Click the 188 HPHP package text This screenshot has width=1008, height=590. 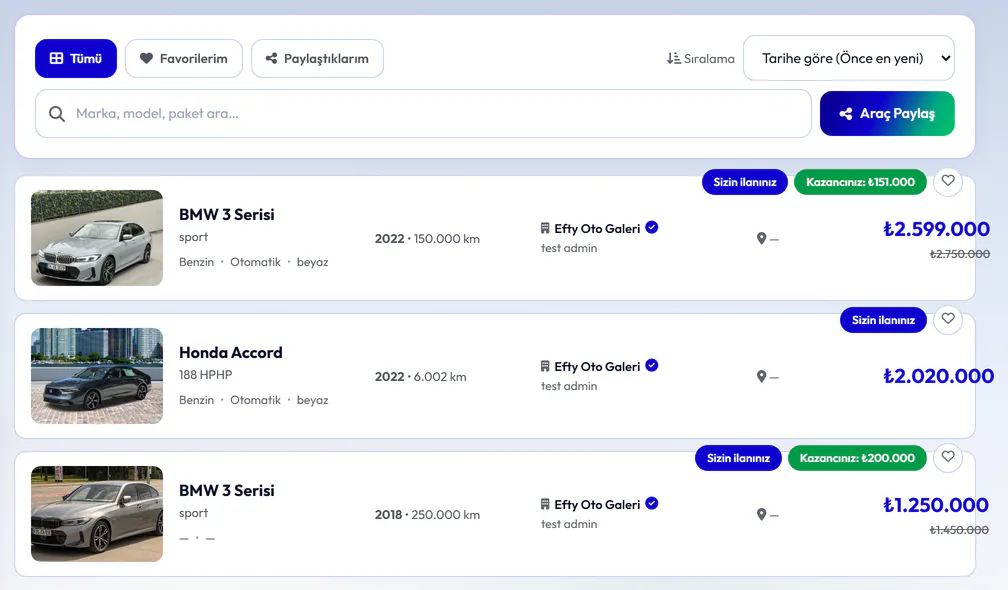[206, 375]
